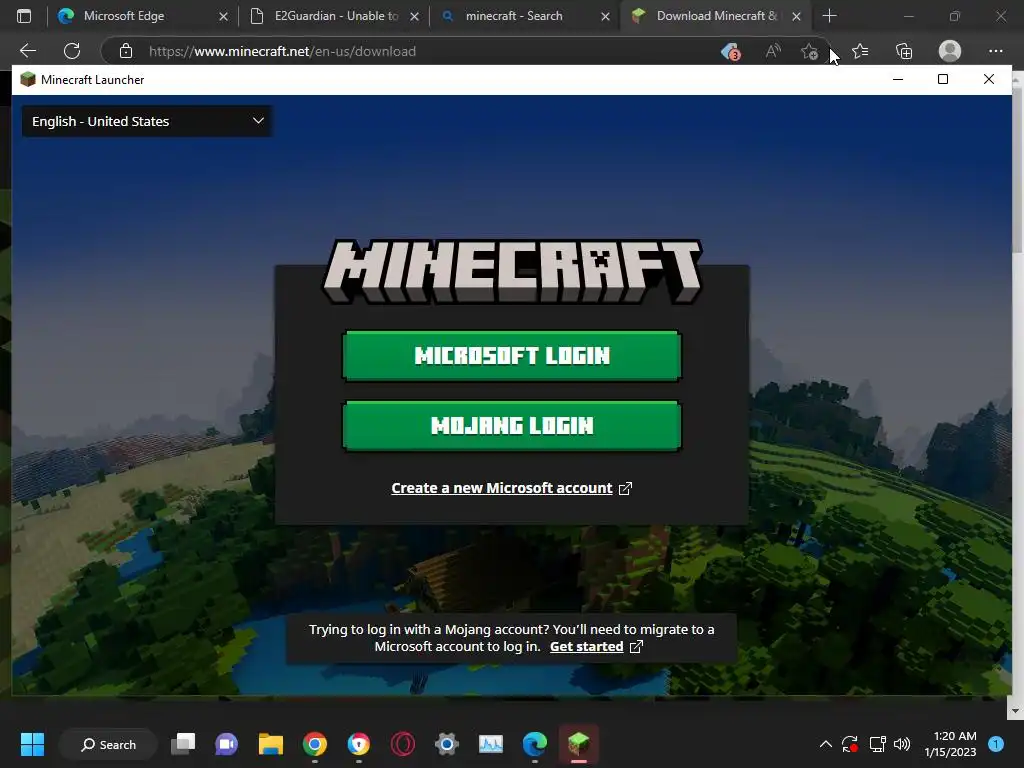Open Edge tab actions menu icon
Image resolution: width=1024 pixels, height=768 pixels.
(24, 16)
